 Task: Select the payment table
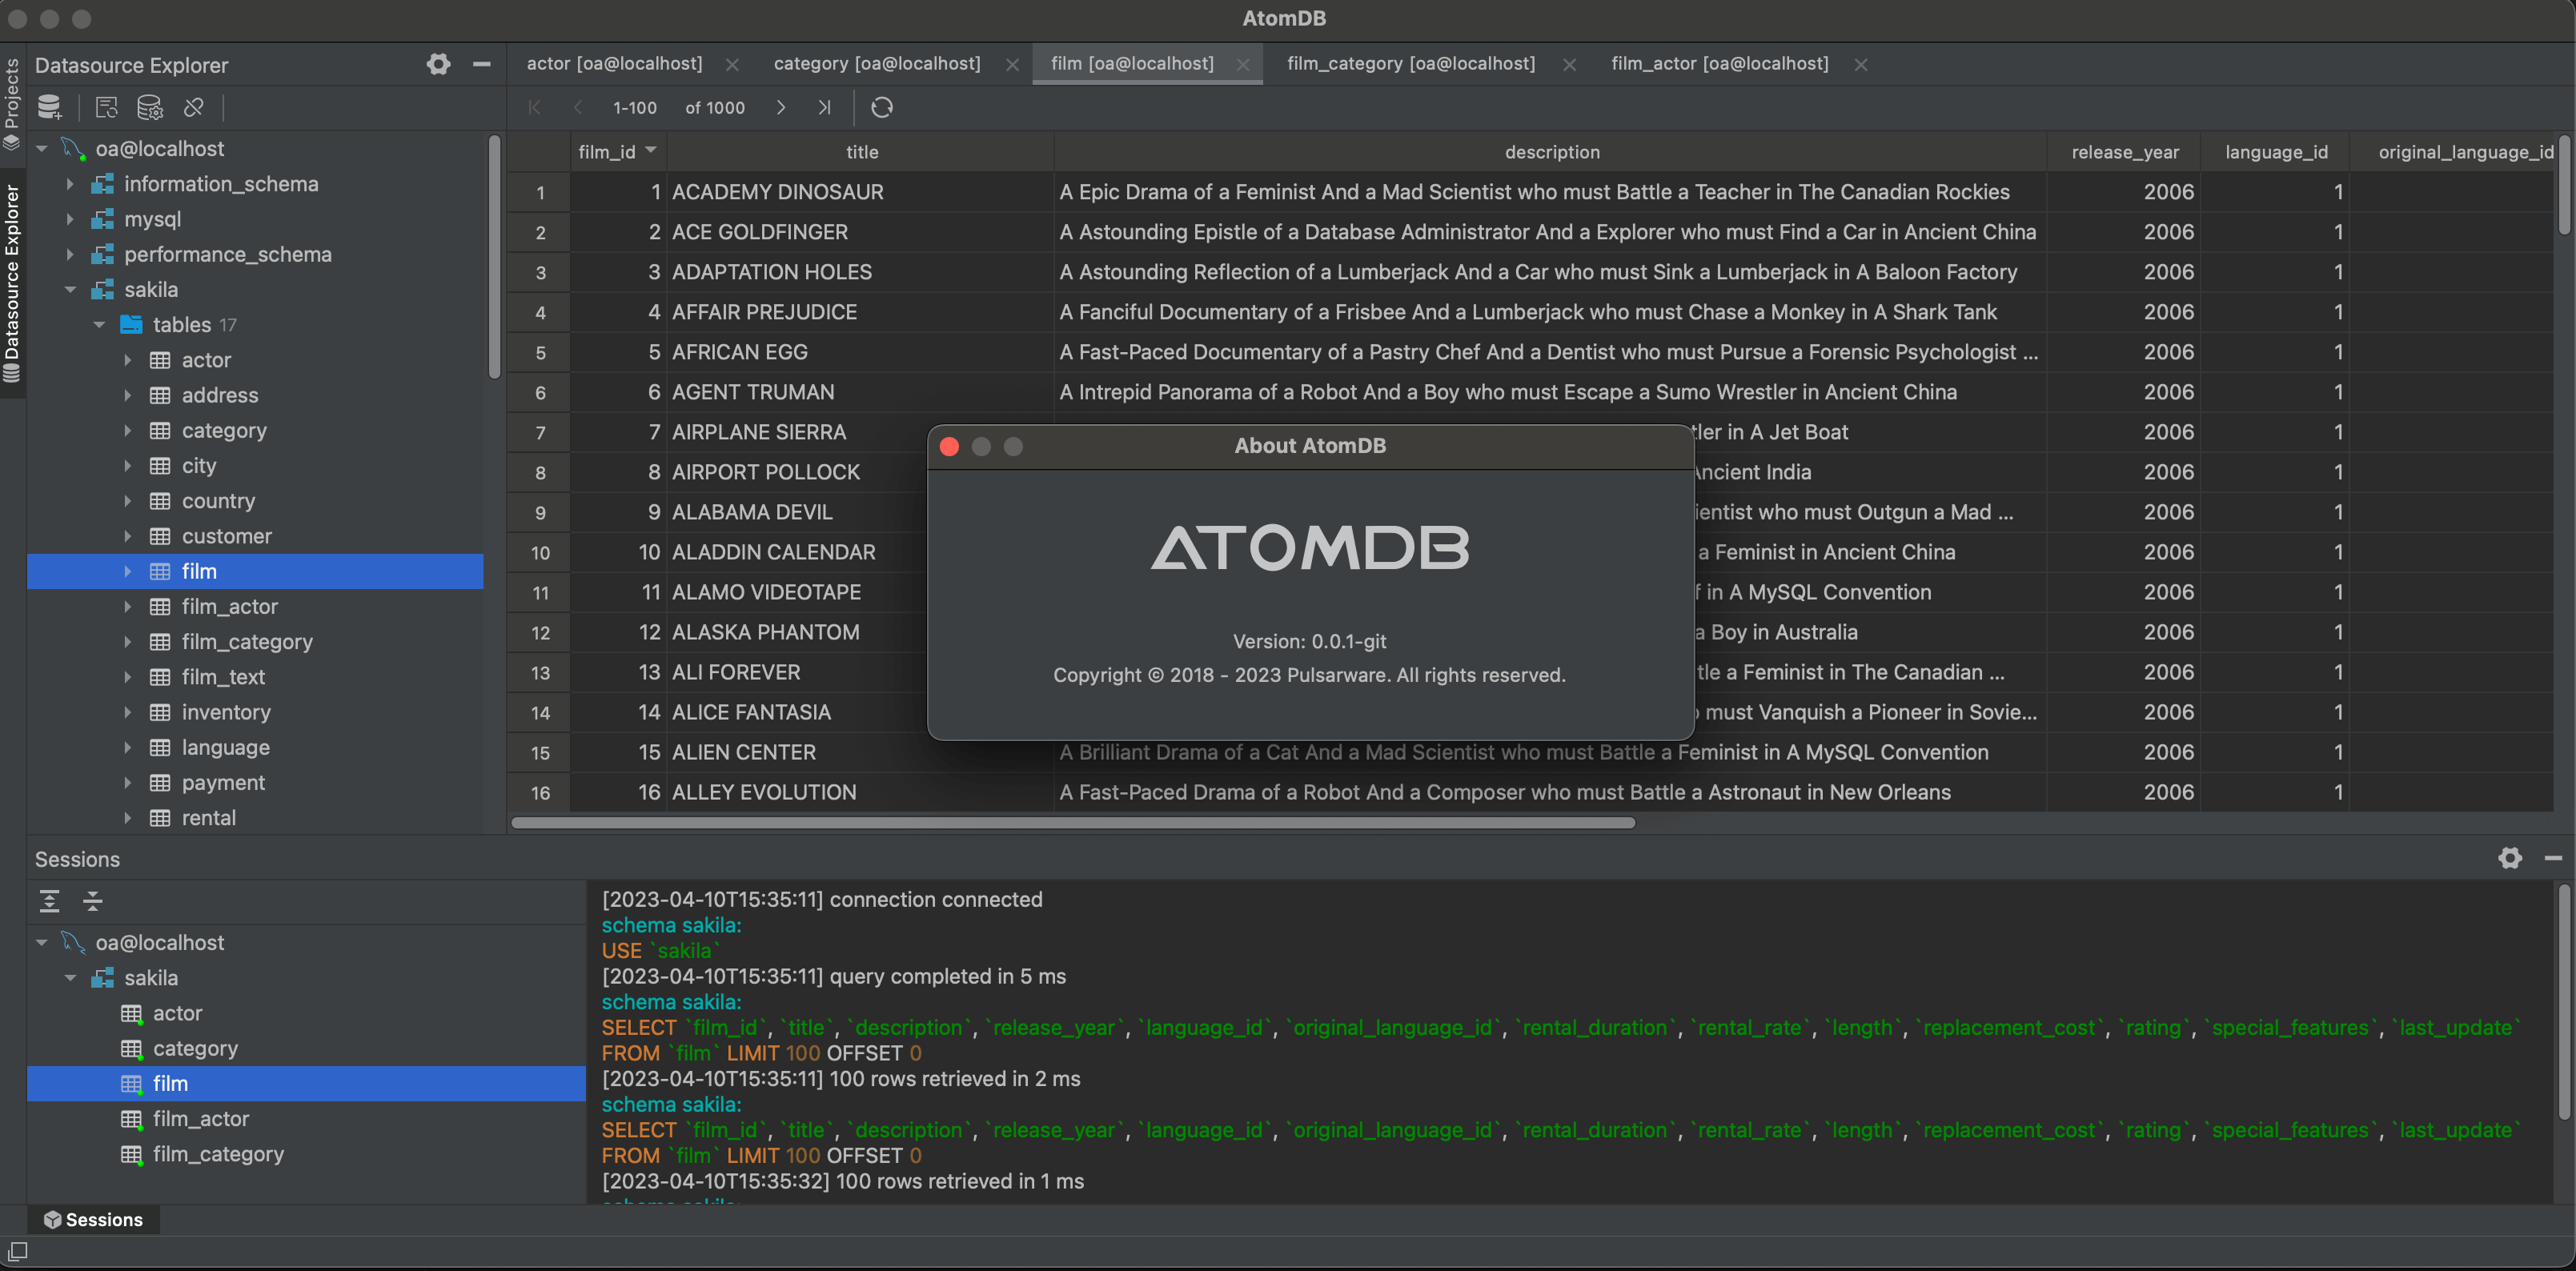(223, 783)
